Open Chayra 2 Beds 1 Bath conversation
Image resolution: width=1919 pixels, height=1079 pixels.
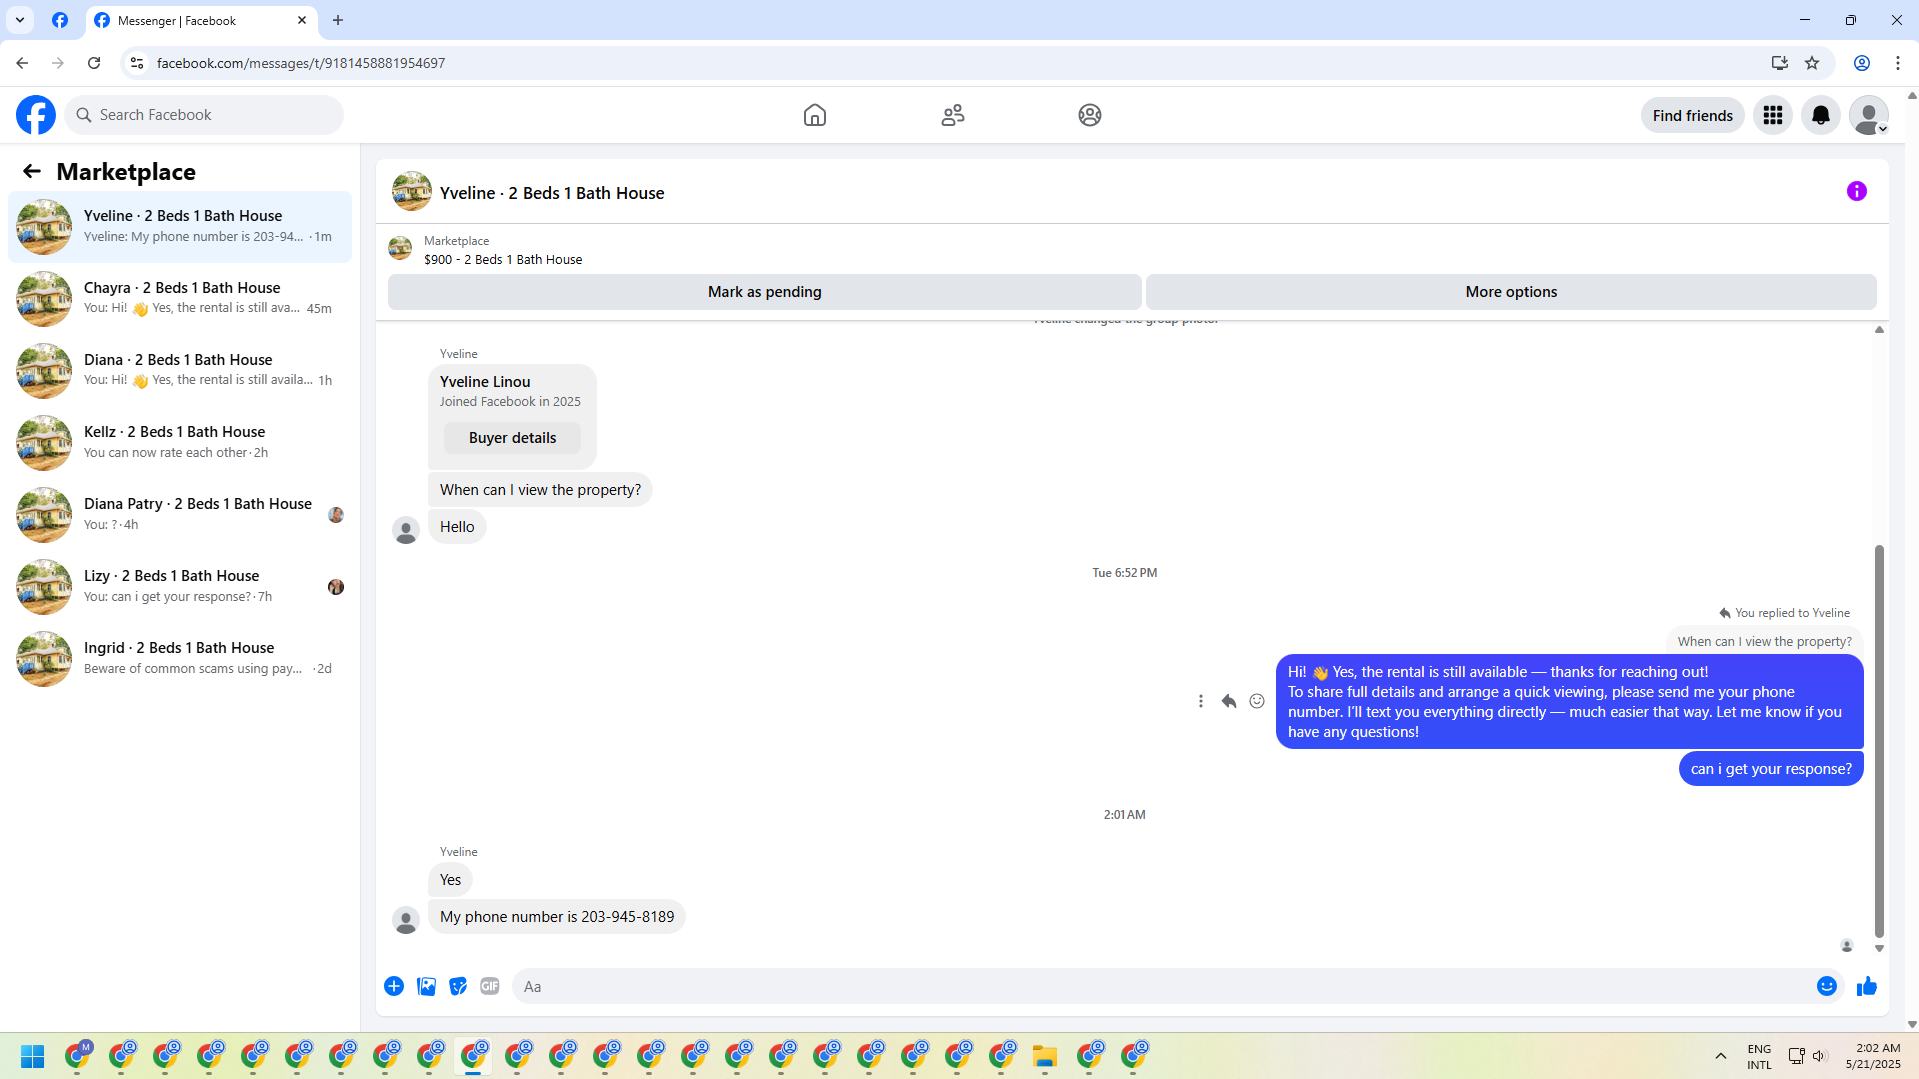point(180,299)
